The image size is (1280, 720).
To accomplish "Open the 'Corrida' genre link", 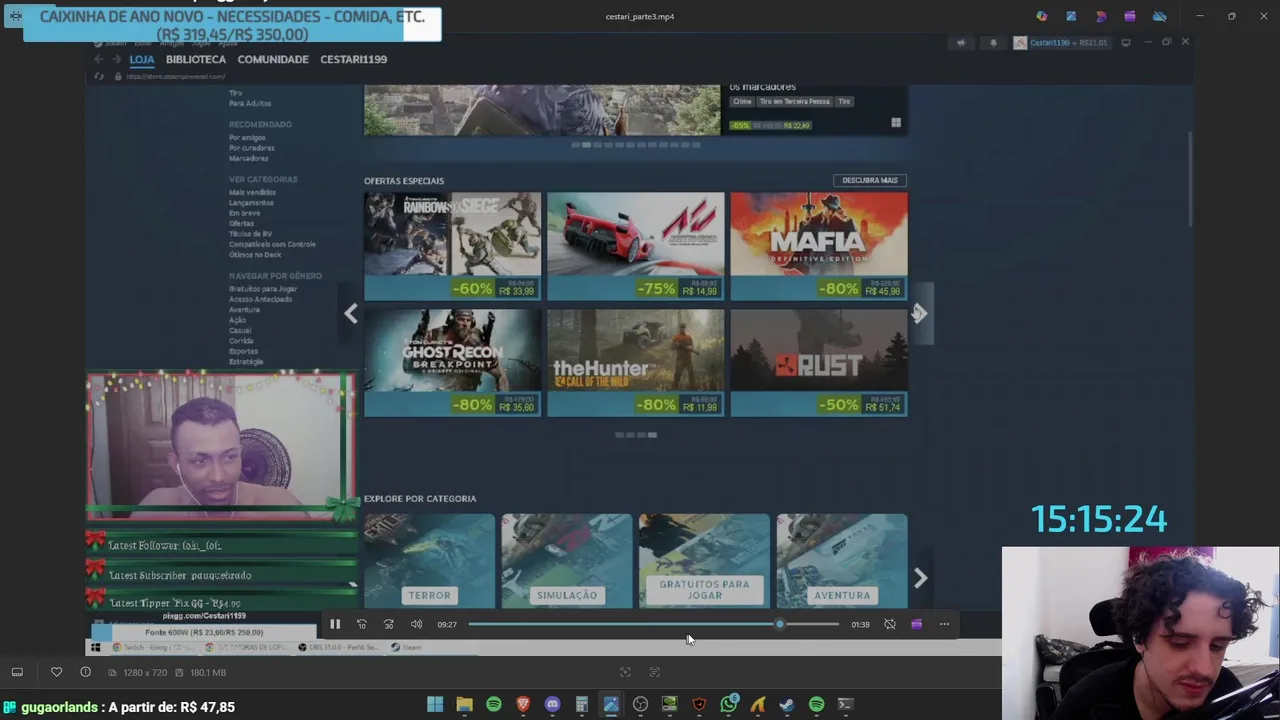I will tap(241, 340).
